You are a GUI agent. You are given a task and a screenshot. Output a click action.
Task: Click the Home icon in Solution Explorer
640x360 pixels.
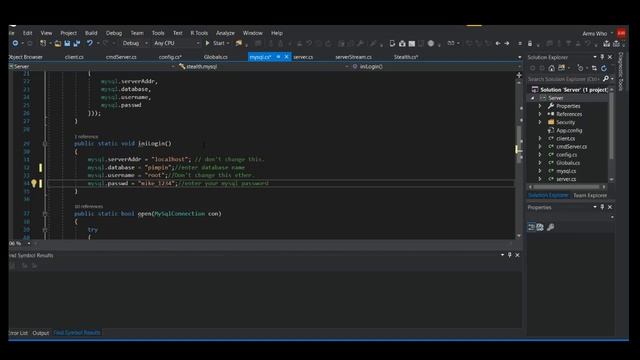pyautogui.click(x=551, y=68)
